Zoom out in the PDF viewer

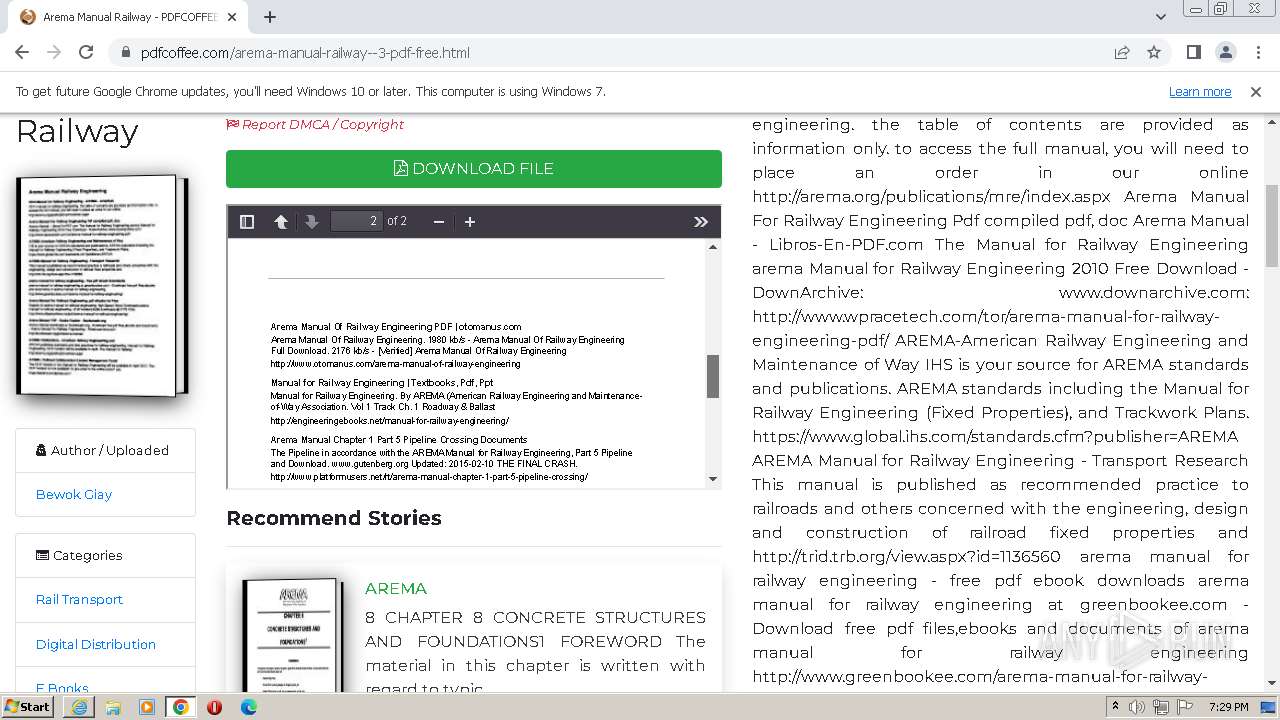point(439,222)
